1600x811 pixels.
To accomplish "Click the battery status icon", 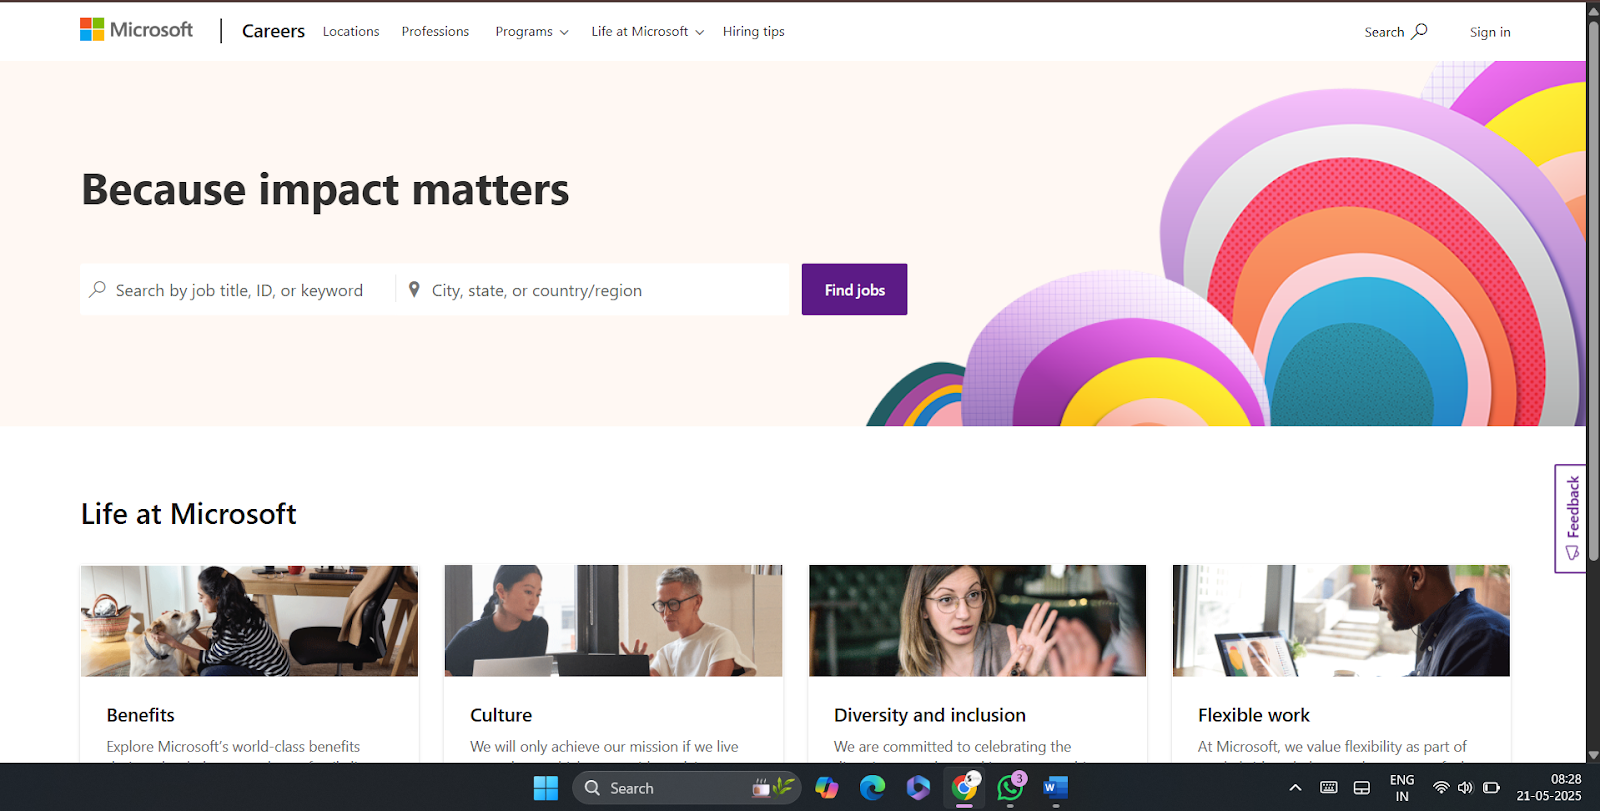I will [x=1491, y=788].
